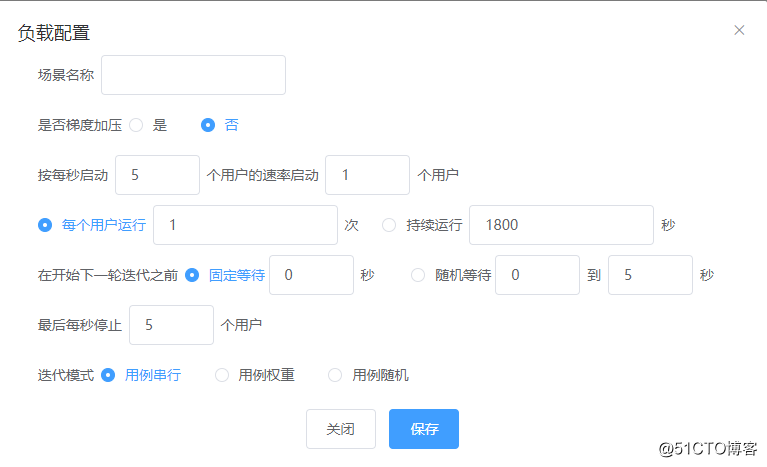The width and height of the screenshot is (767, 467).
Task: Choose 随机等待 radio option
Action: point(418,275)
